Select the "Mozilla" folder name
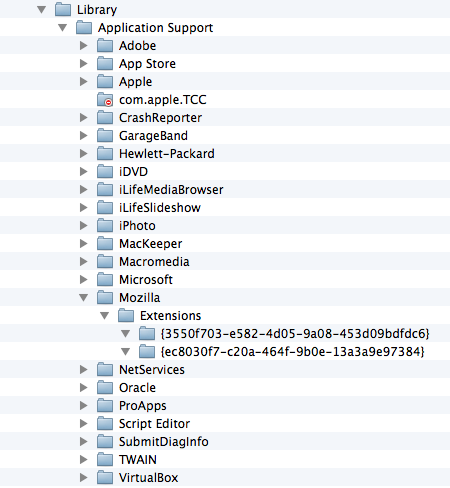The image size is (450, 488). click(x=140, y=298)
